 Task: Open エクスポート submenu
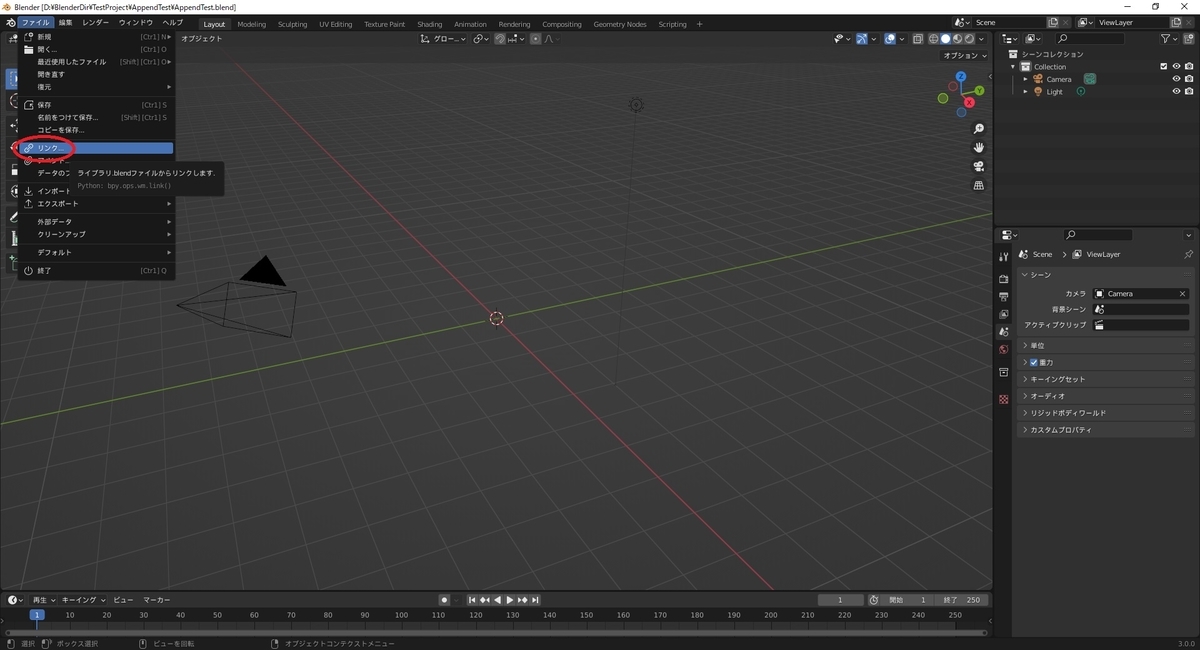[96, 204]
